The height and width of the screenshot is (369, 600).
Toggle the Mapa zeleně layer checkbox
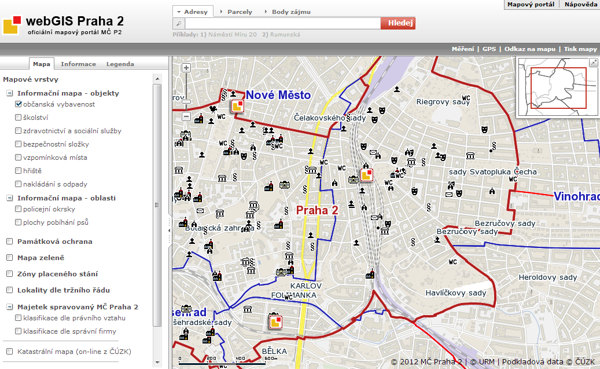tap(10, 258)
